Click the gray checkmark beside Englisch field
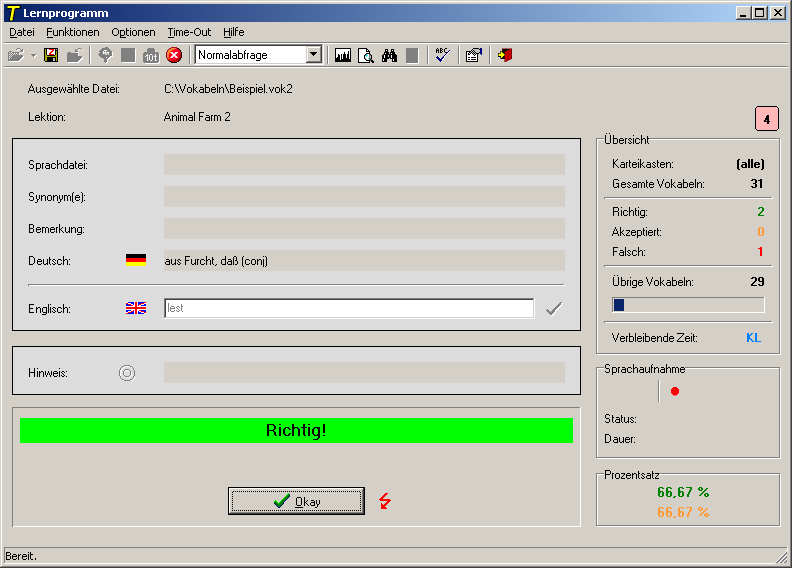Image resolution: width=792 pixels, height=568 pixels. 554,308
